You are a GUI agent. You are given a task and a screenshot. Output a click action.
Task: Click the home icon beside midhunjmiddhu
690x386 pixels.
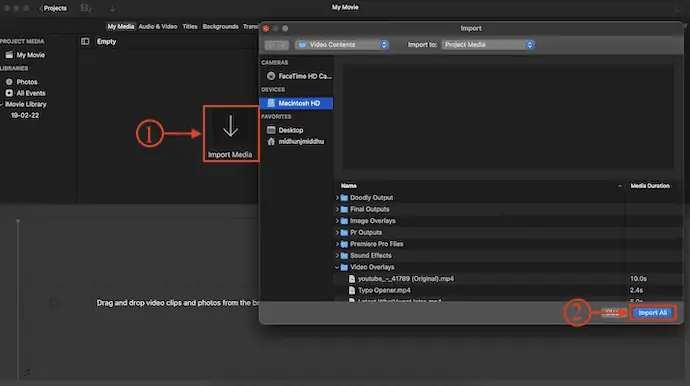click(271, 141)
